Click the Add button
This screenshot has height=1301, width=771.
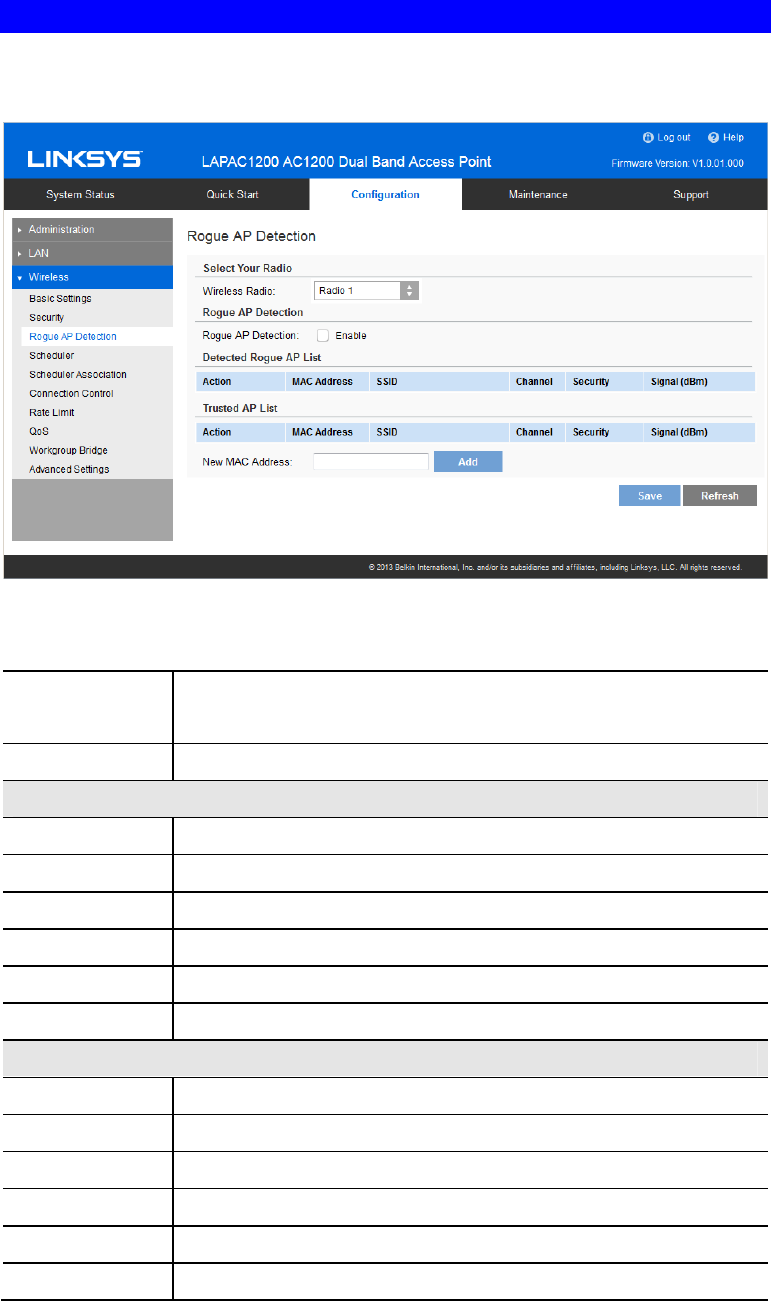pyautogui.click(x=468, y=461)
